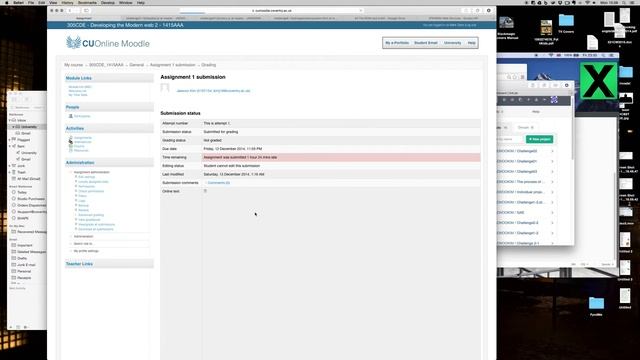The width and height of the screenshot is (640, 360).
Task: Click University header button
Action: [453, 43]
